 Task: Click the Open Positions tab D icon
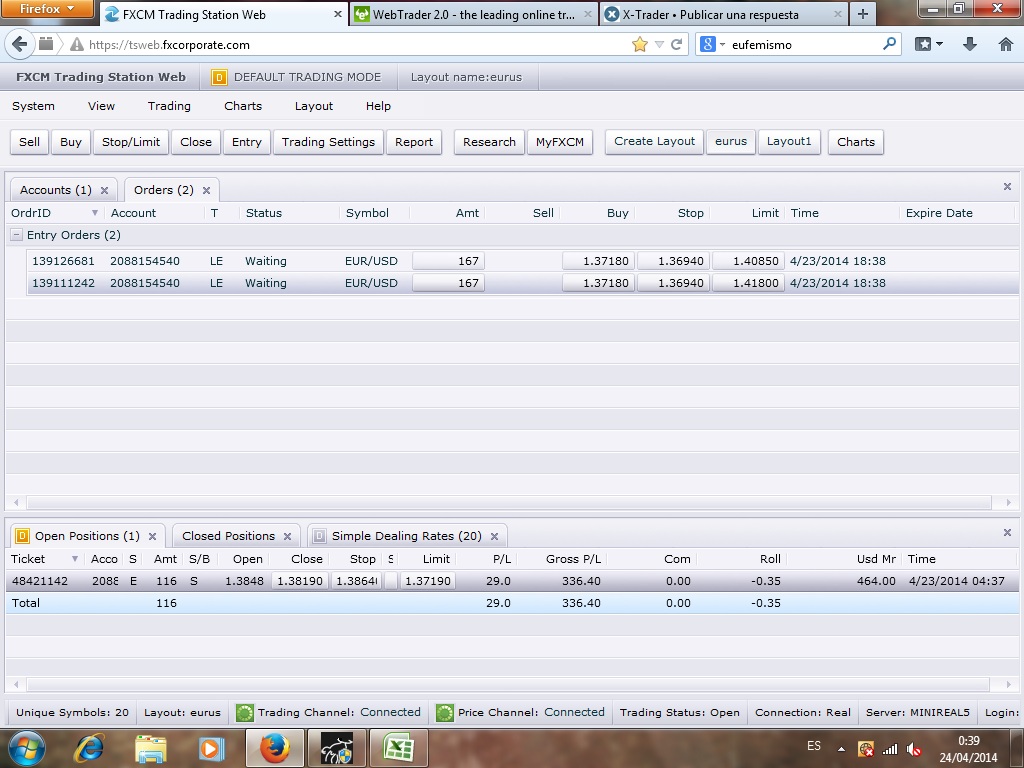click(x=22, y=536)
